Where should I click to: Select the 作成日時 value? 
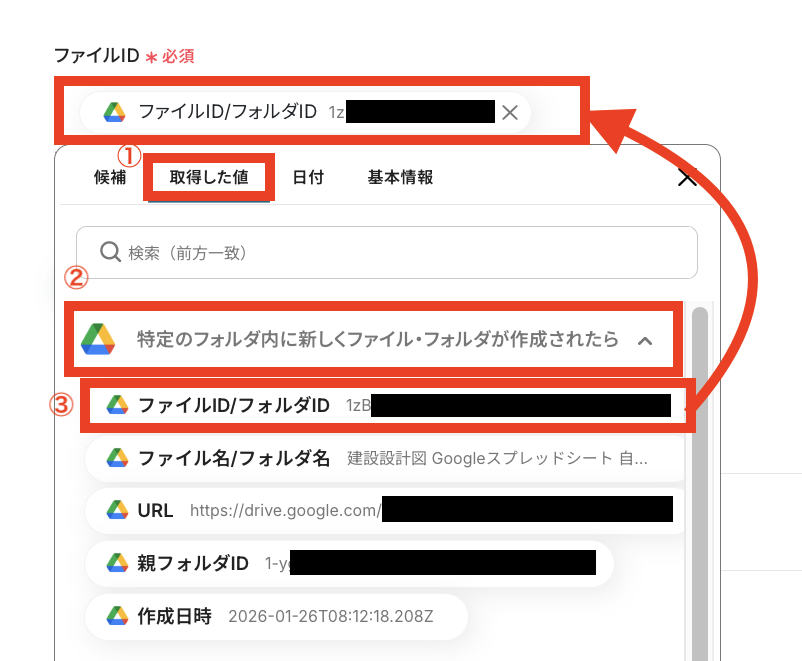pos(276,616)
